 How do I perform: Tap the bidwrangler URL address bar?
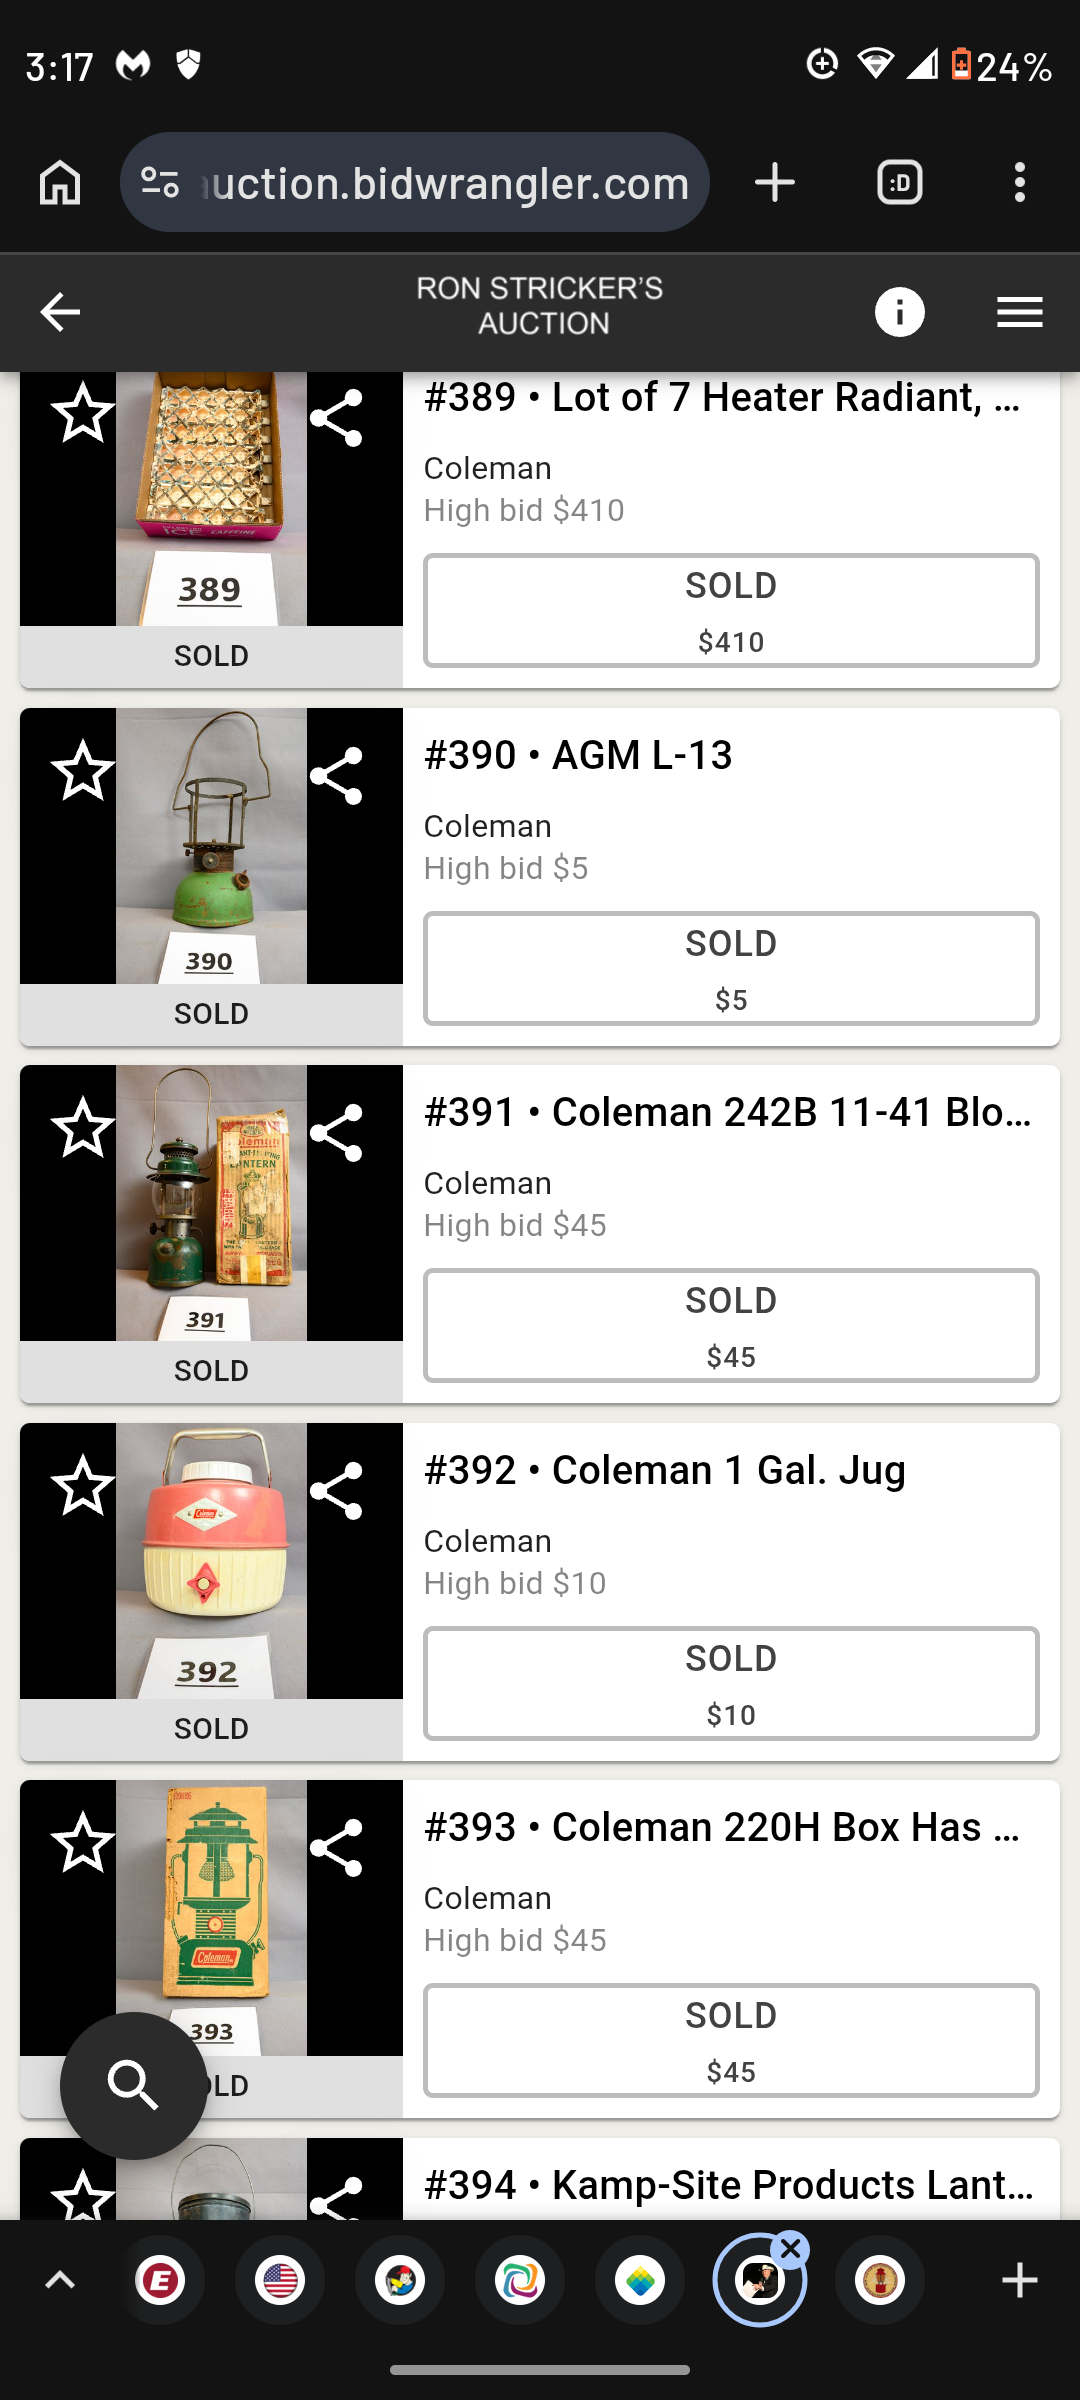tap(440, 183)
